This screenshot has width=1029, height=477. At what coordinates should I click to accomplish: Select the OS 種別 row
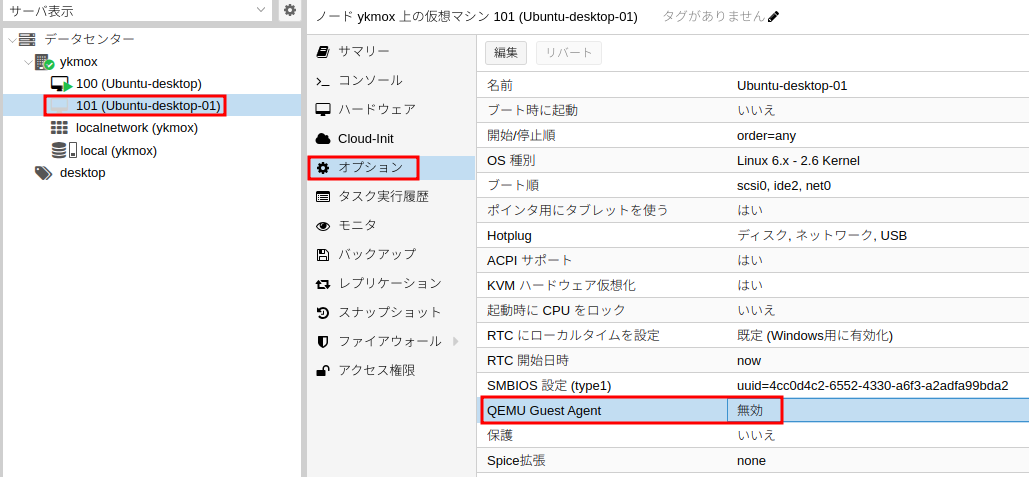(x=753, y=160)
